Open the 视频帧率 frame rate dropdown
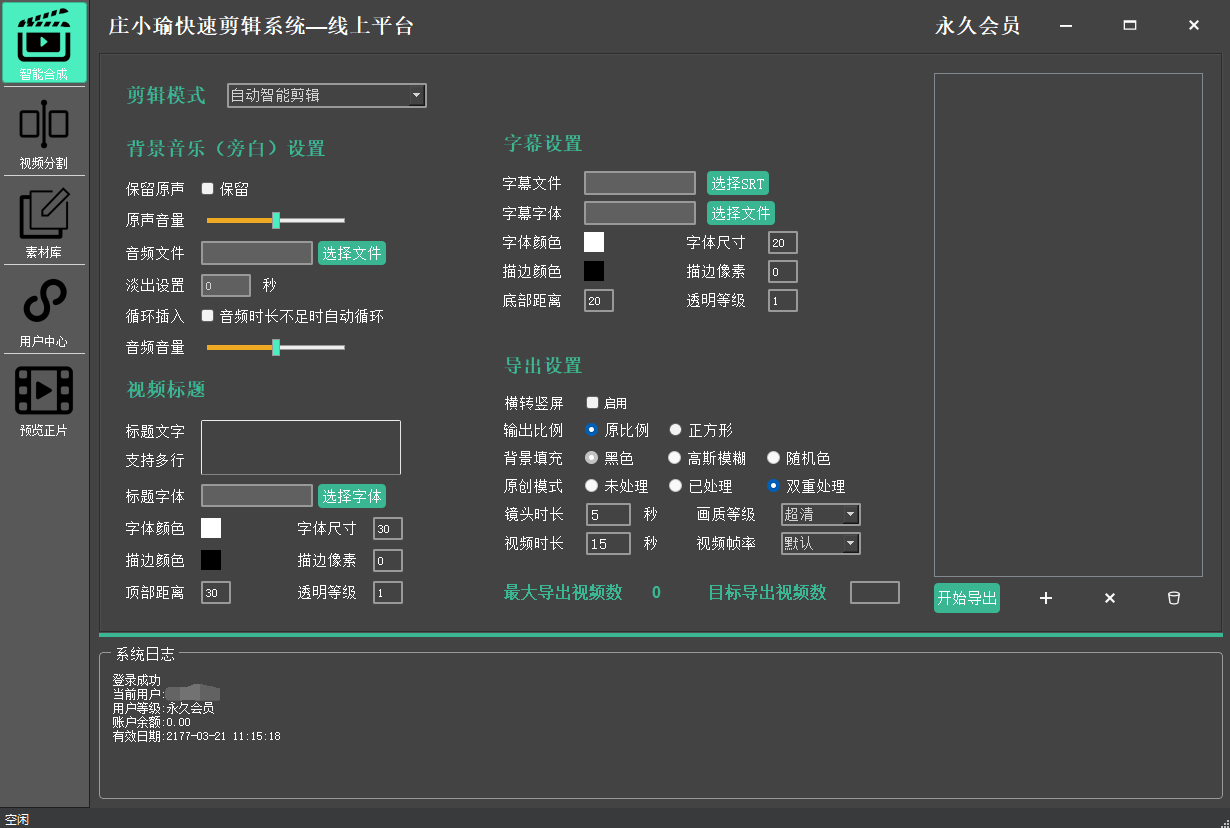Image resolution: width=1230 pixels, height=828 pixels. pos(821,544)
